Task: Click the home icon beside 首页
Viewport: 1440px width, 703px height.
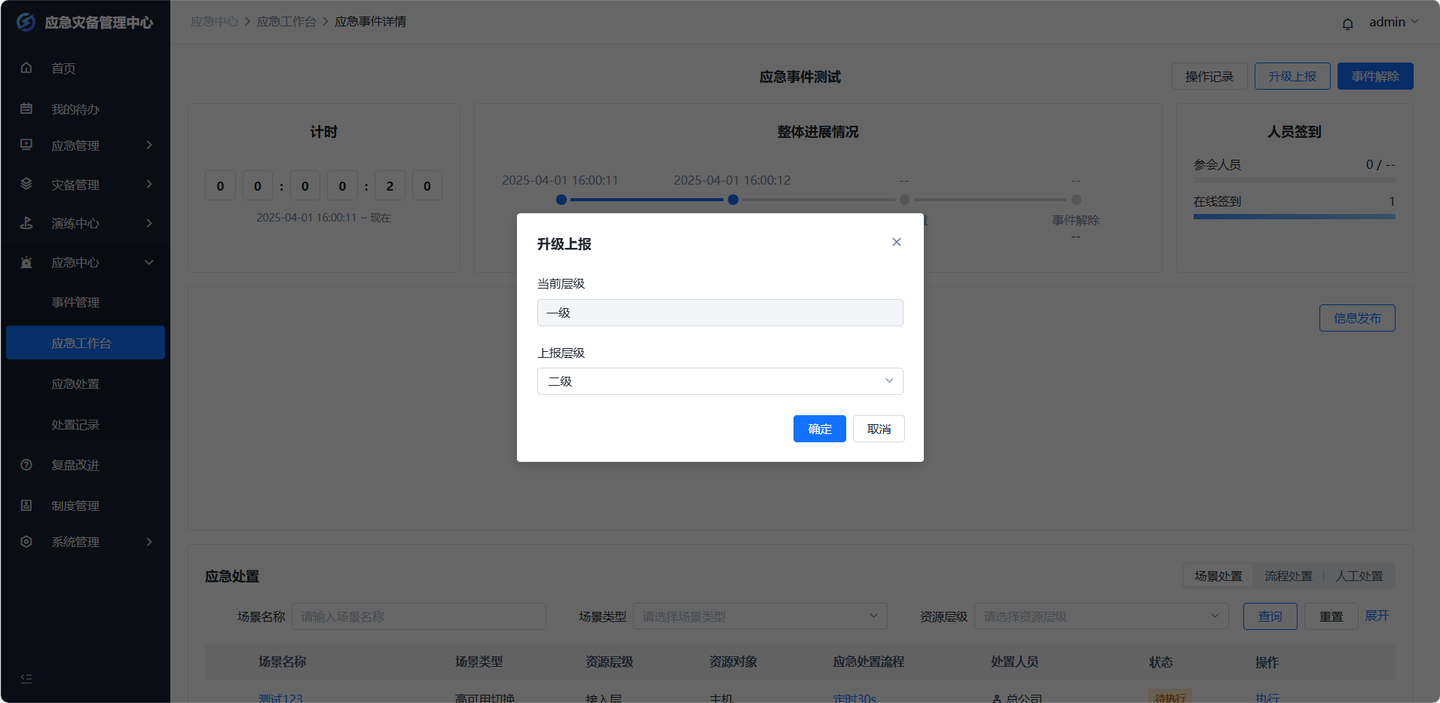Action: pyautogui.click(x=27, y=68)
